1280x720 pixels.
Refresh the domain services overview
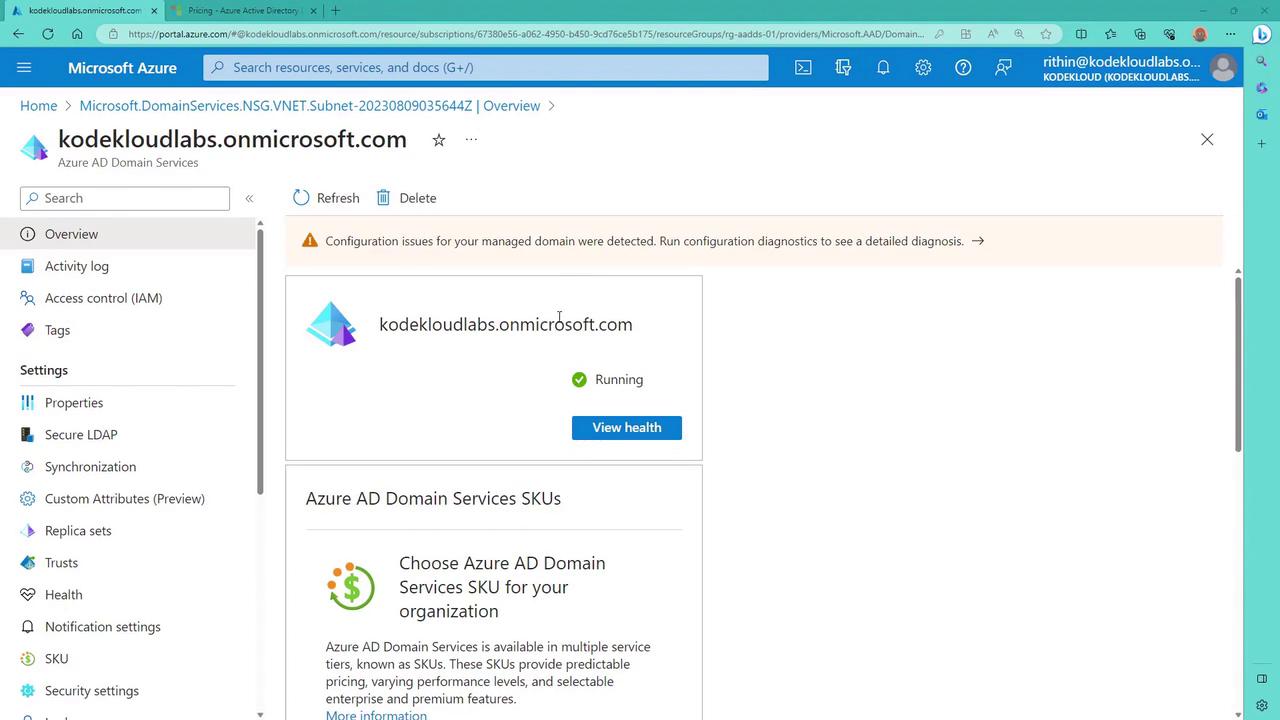(326, 198)
